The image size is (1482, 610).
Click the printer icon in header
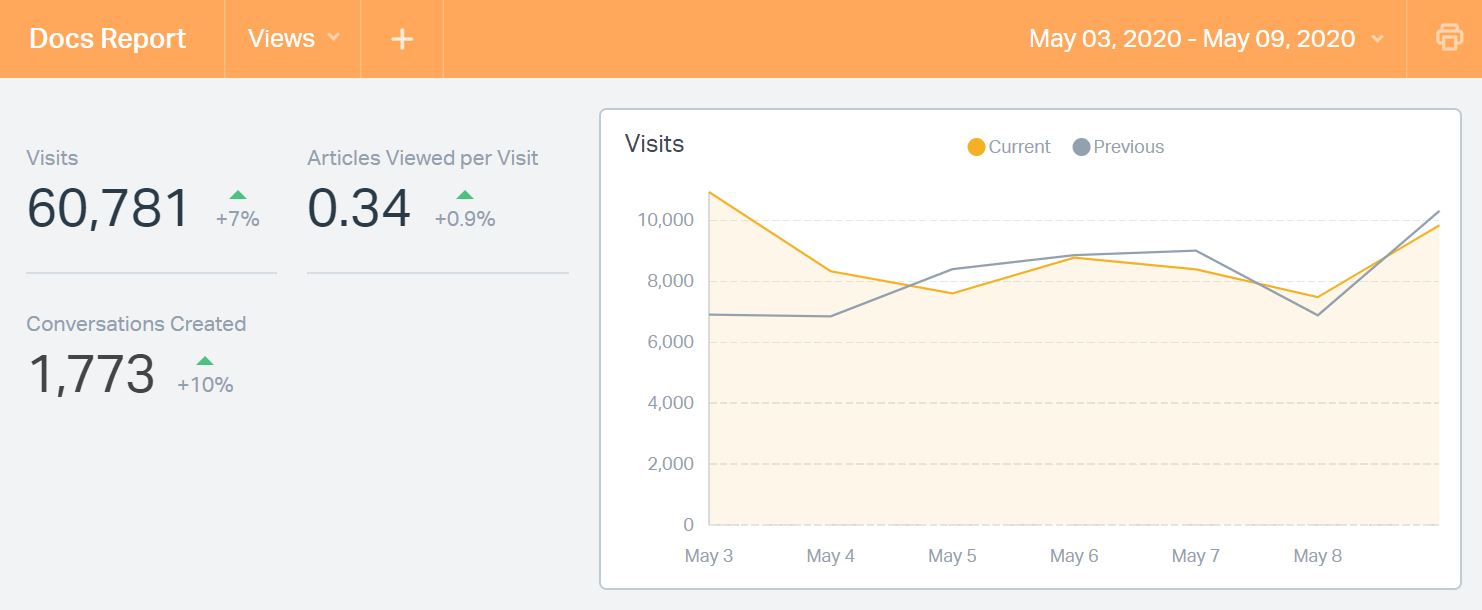[x=1449, y=38]
